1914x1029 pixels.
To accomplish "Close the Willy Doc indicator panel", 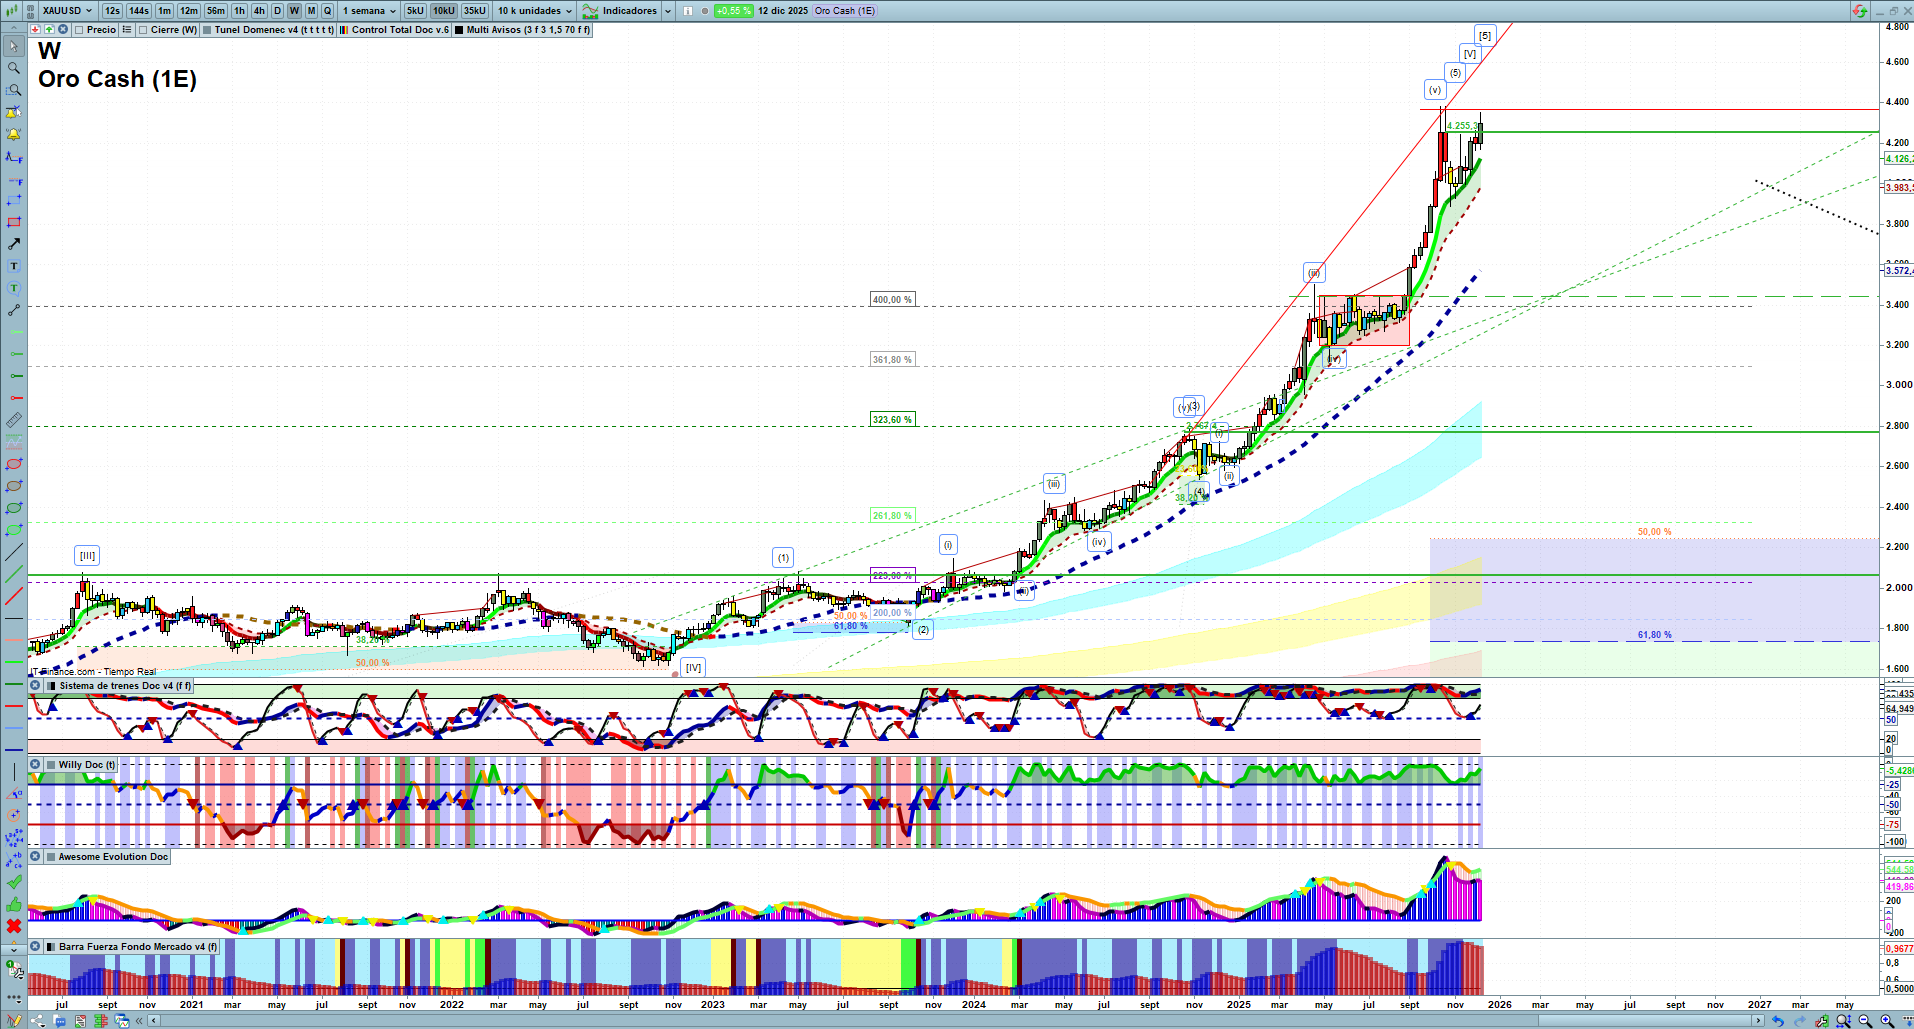I will point(35,765).
